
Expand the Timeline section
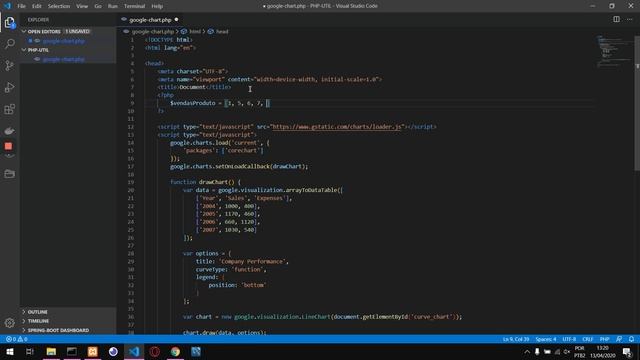point(38,321)
